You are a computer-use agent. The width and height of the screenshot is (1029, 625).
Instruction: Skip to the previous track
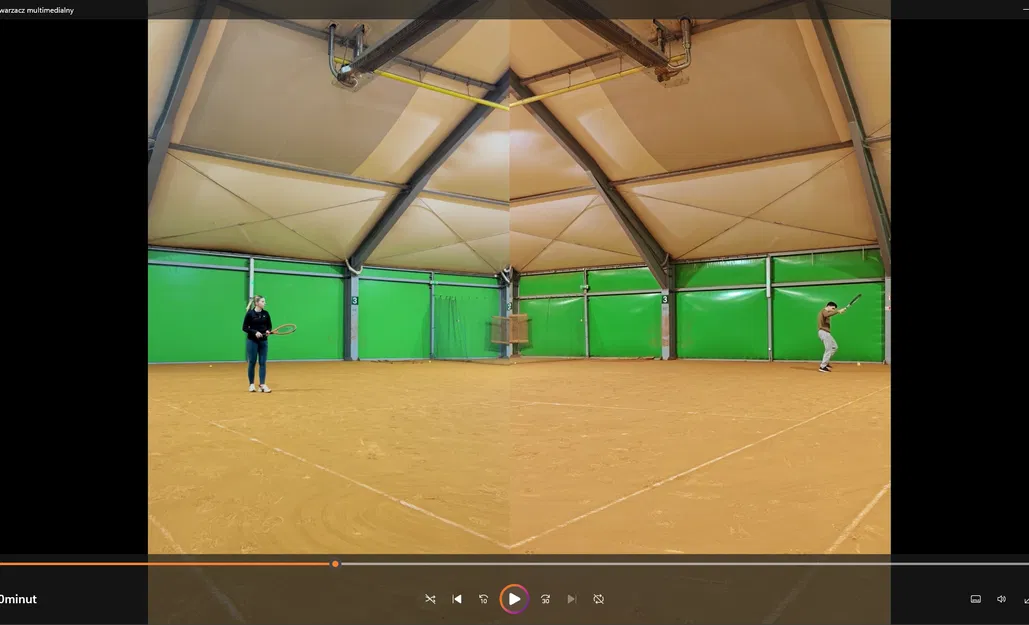pyautogui.click(x=456, y=598)
